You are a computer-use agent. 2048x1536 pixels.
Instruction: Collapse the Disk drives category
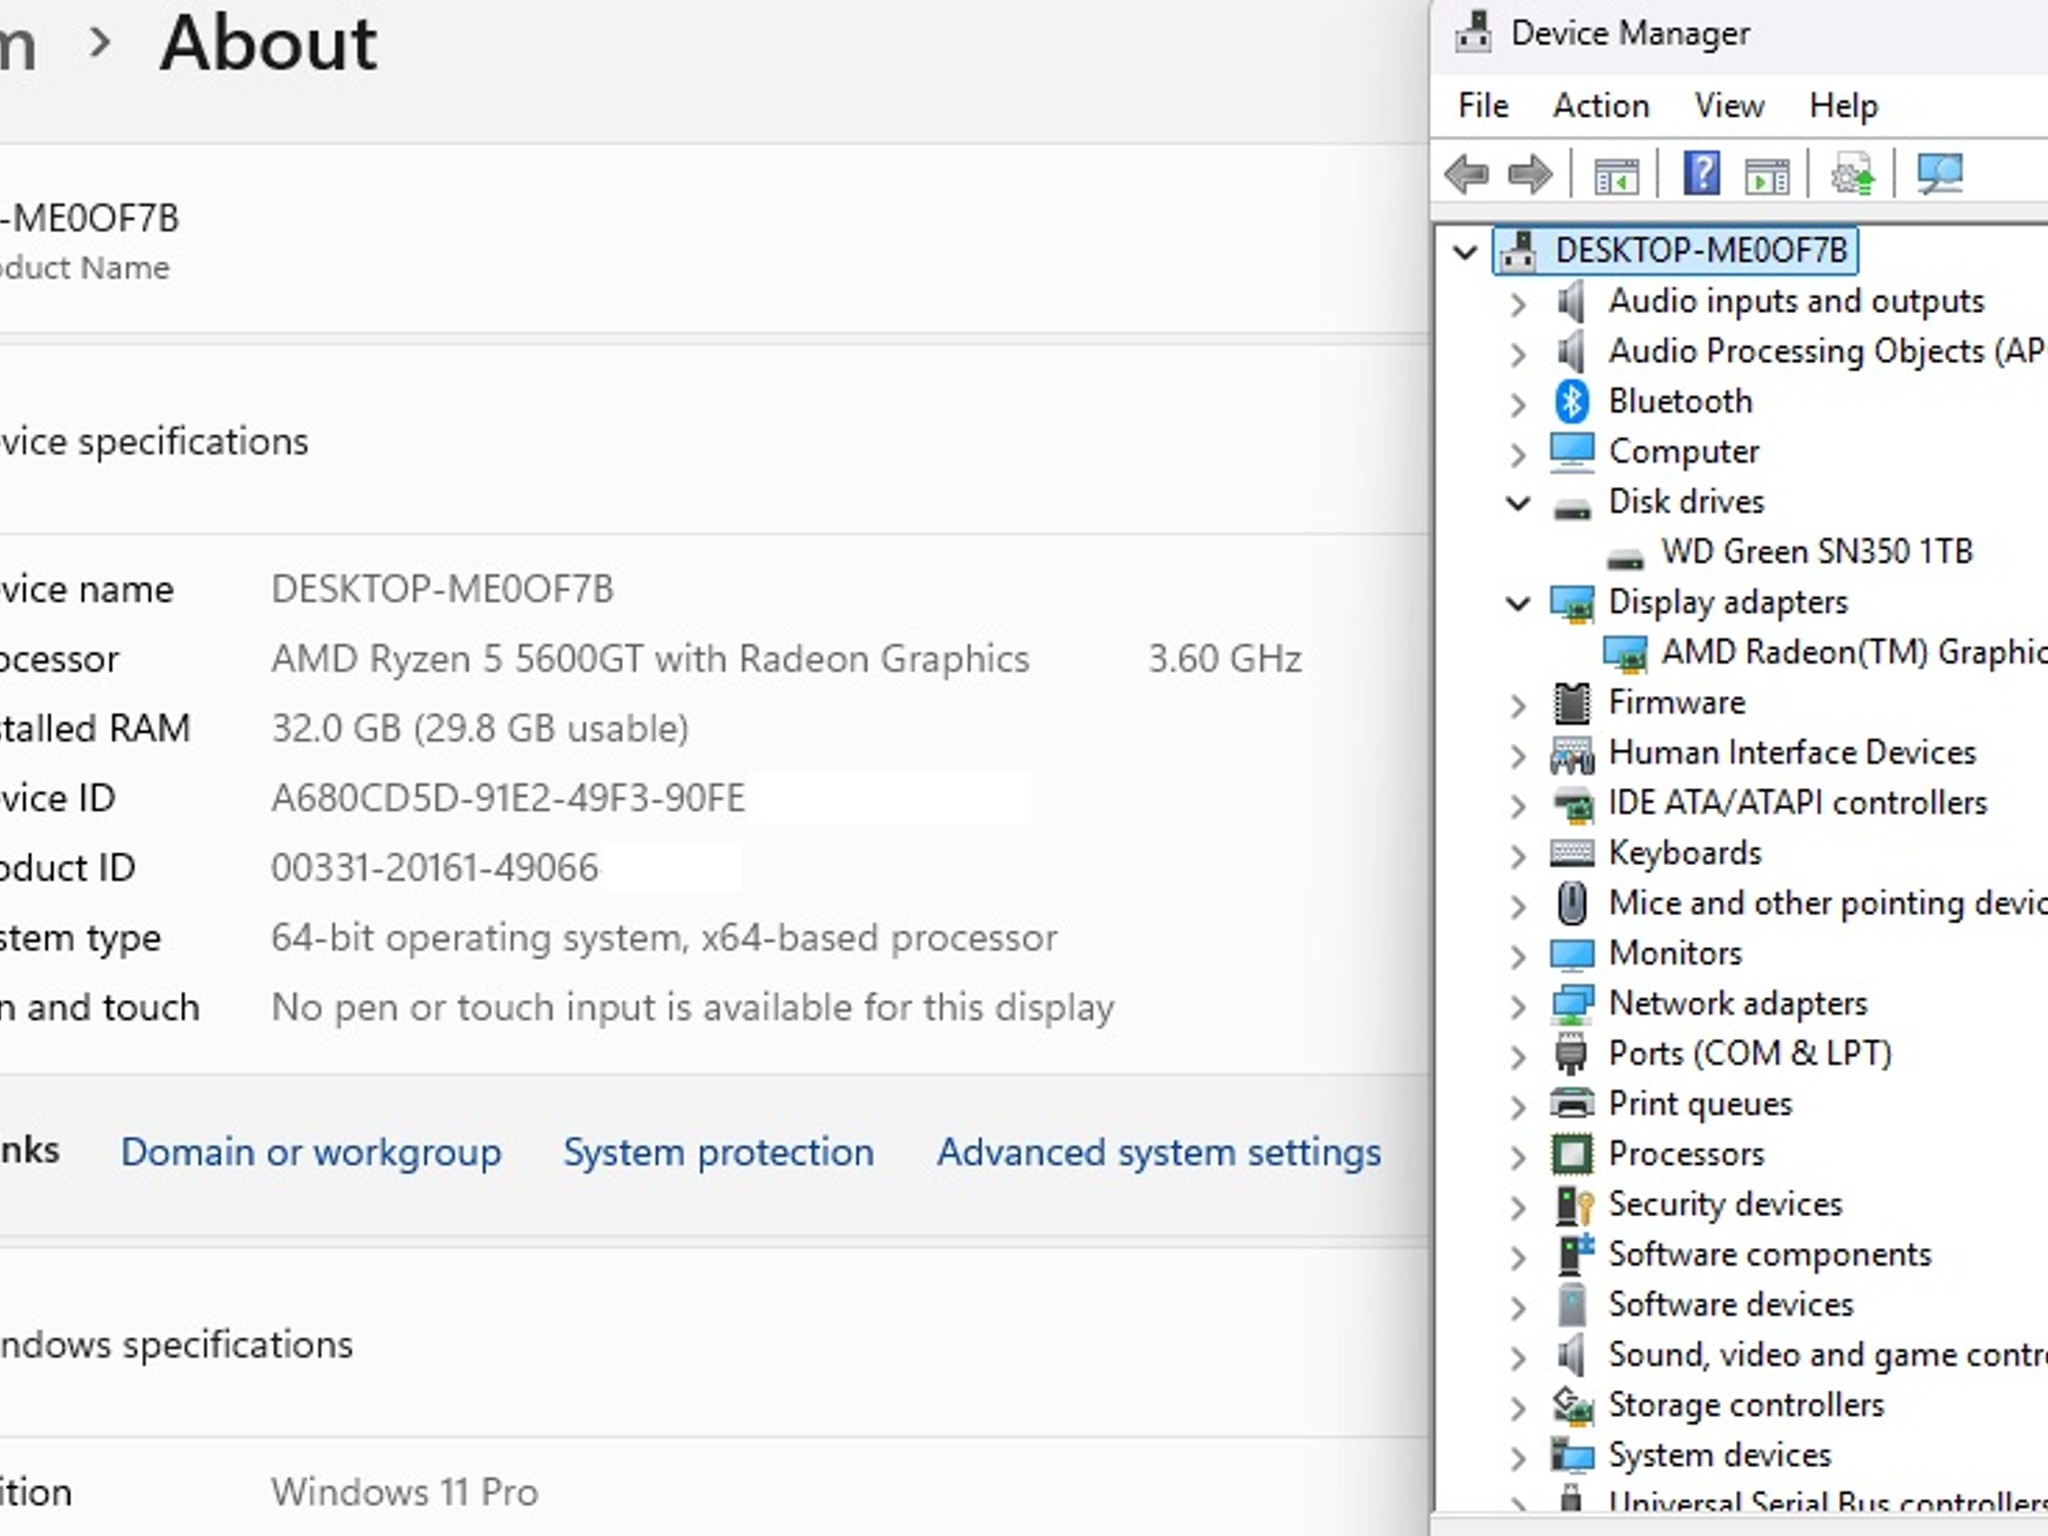coord(1518,502)
